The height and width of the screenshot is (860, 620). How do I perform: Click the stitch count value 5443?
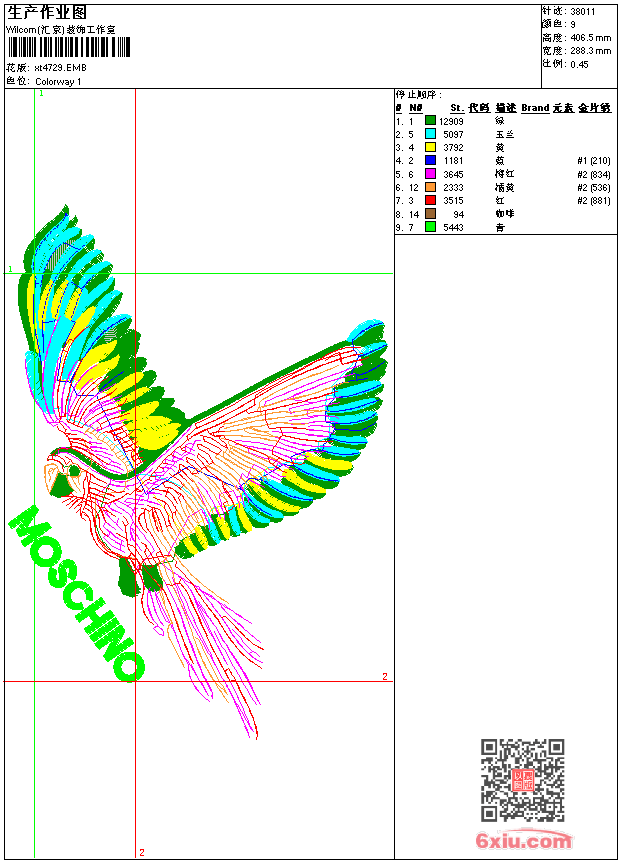pos(453,228)
